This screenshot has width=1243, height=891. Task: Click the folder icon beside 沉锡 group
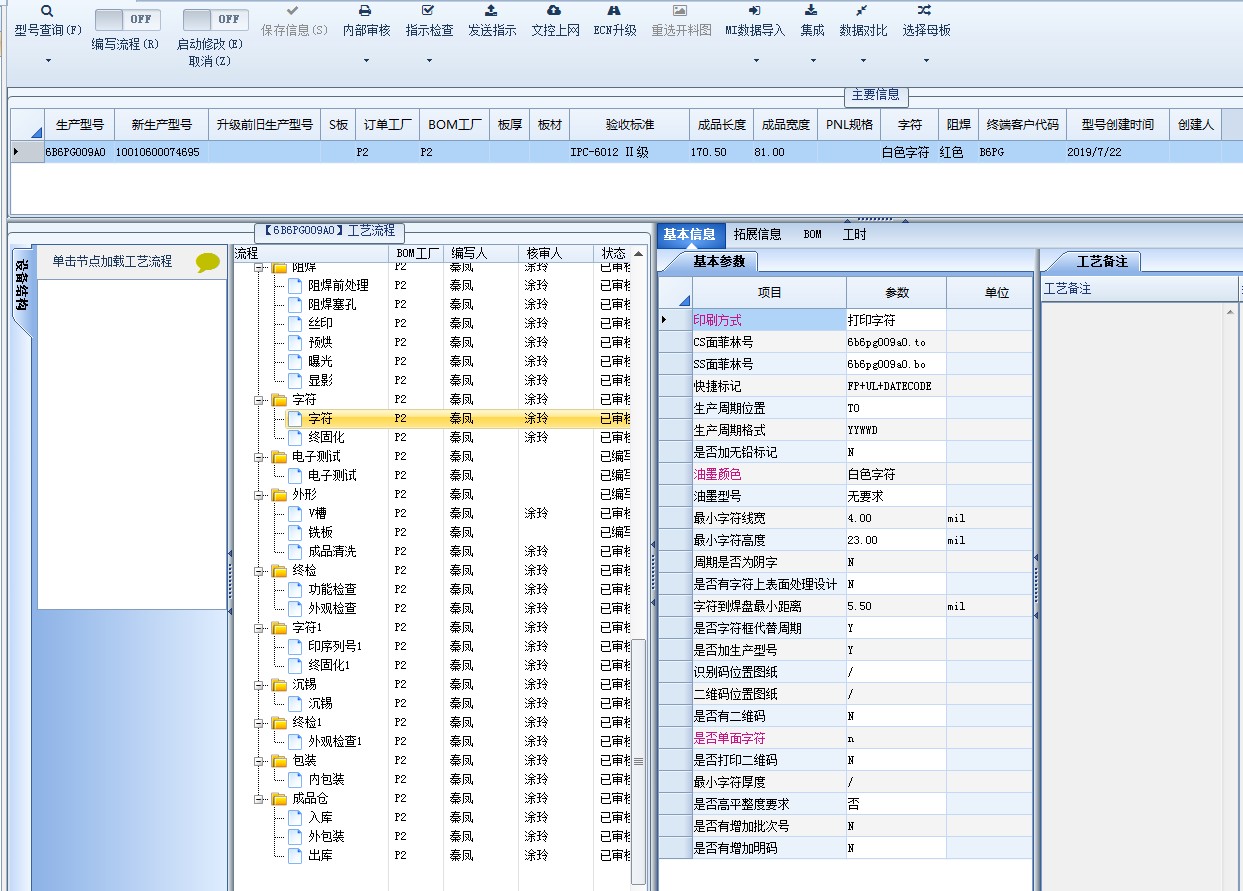click(279, 684)
